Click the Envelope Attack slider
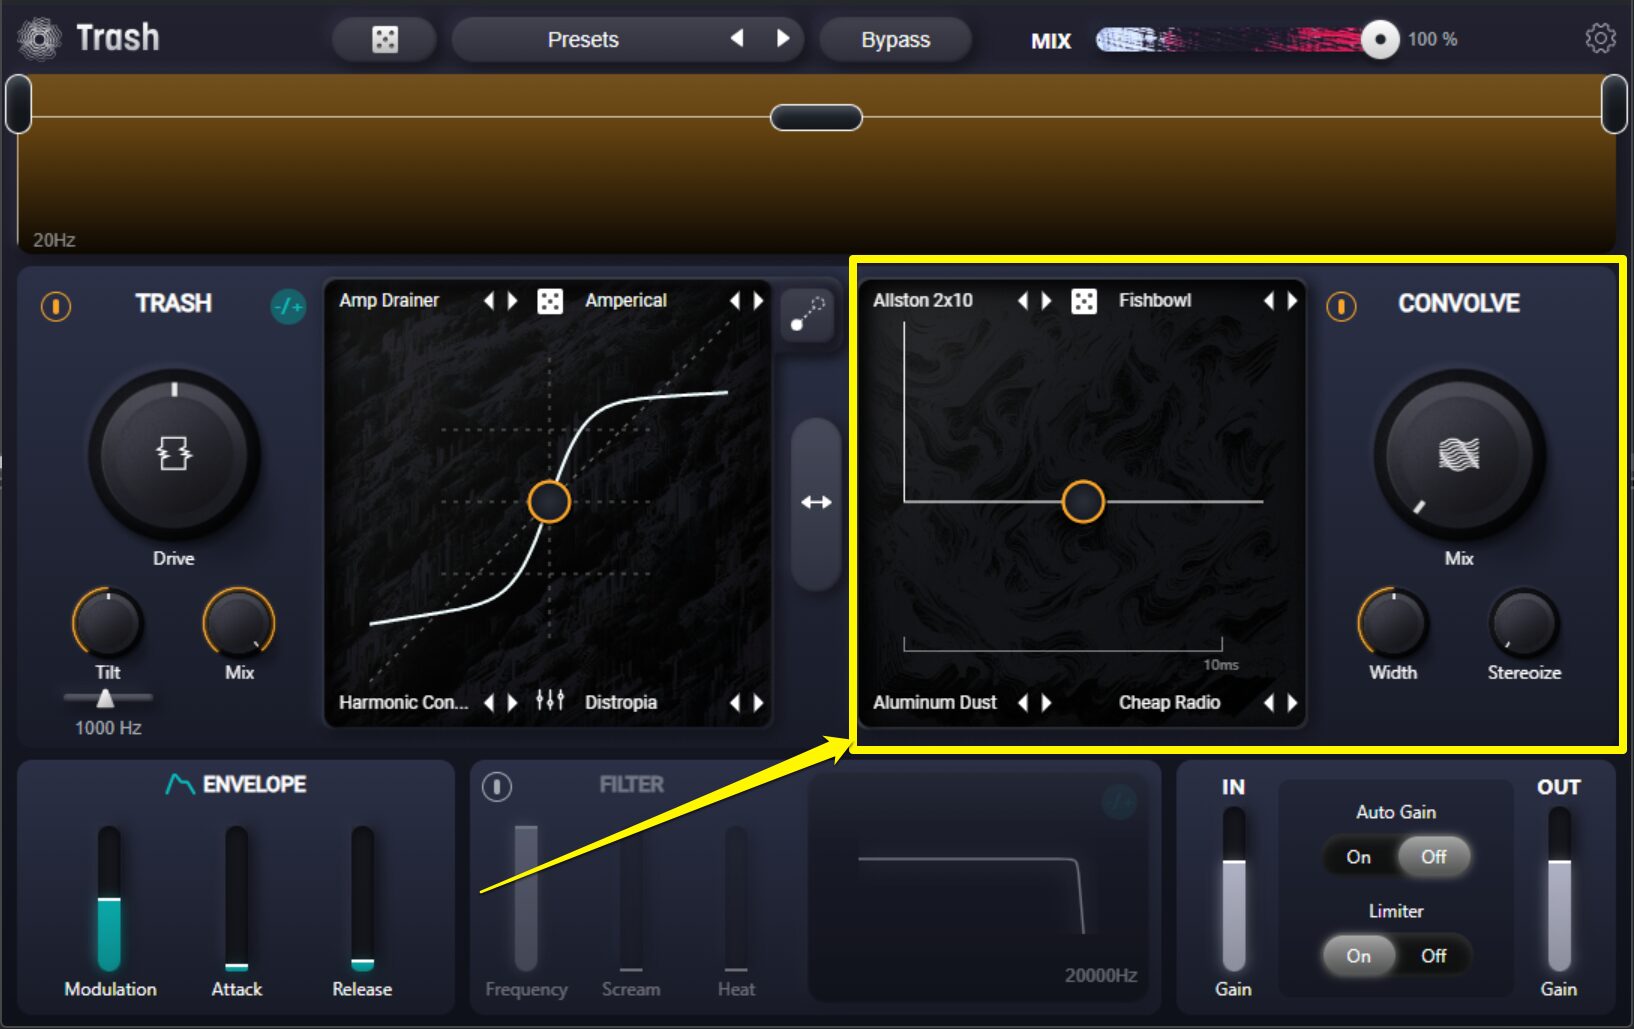Image resolution: width=1634 pixels, height=1029 pixels. pyautogui.click(x=236, y=899)
